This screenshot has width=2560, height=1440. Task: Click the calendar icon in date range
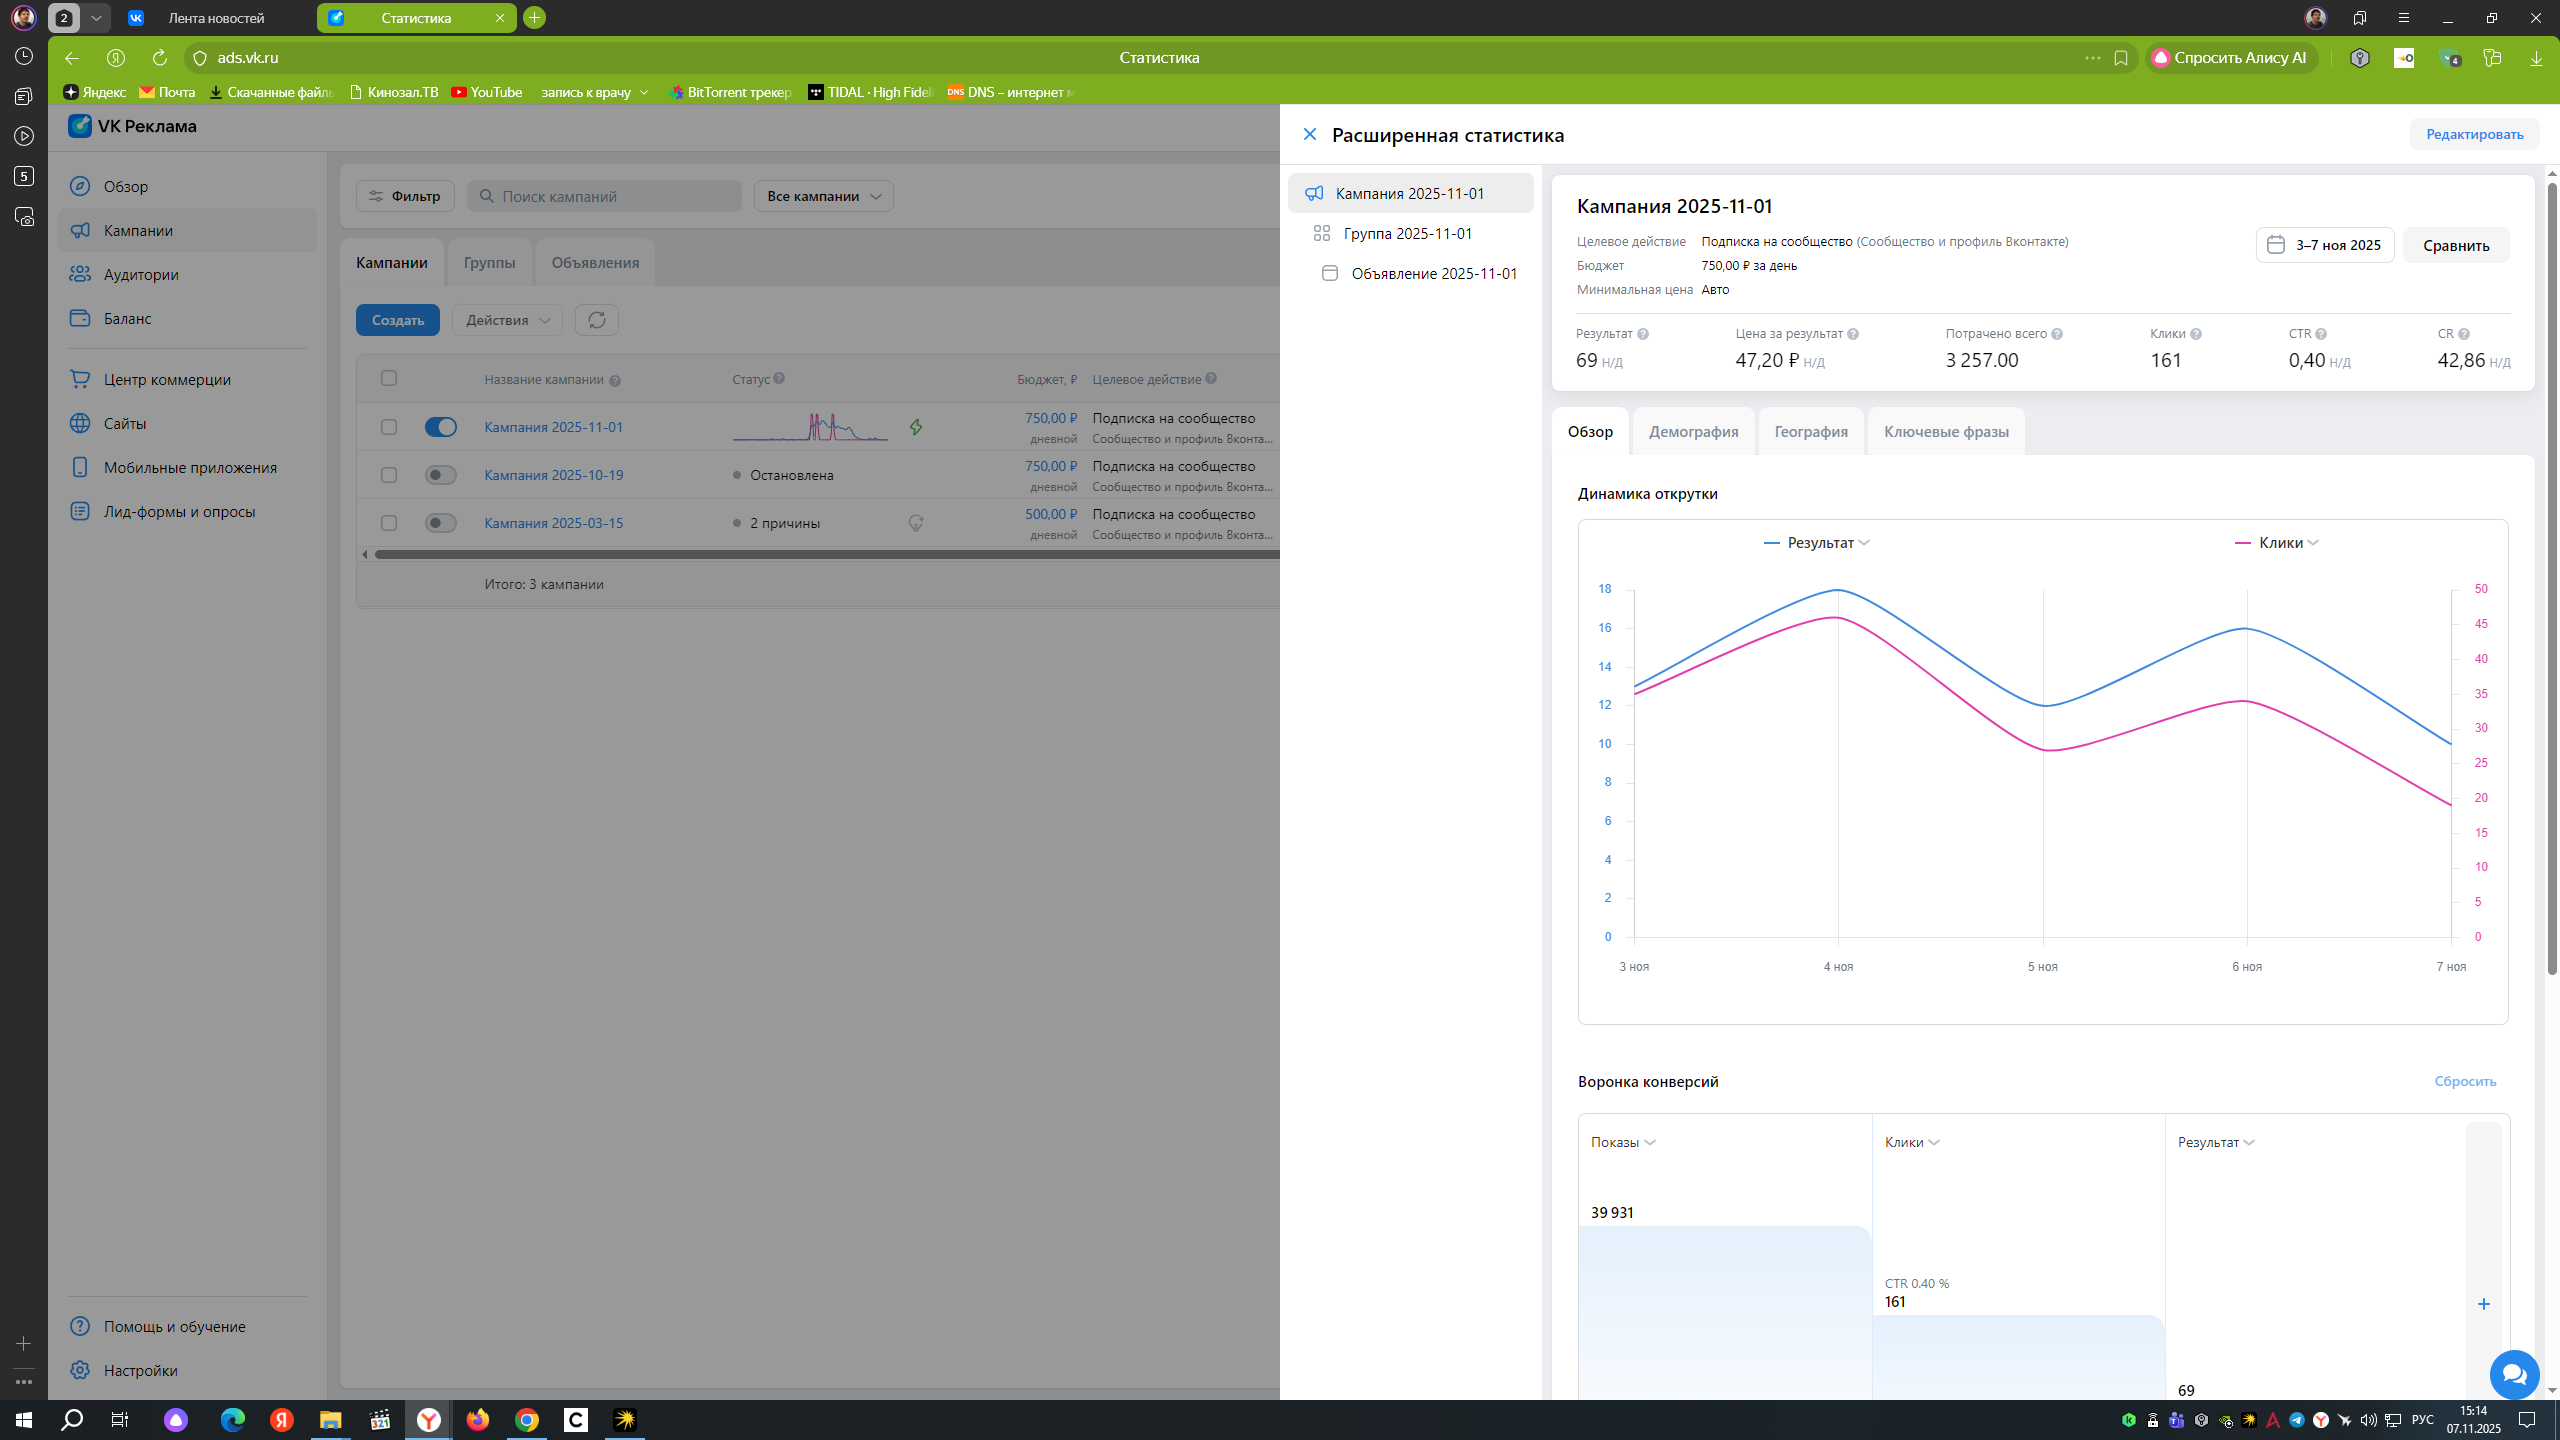tap(2276, 245)
